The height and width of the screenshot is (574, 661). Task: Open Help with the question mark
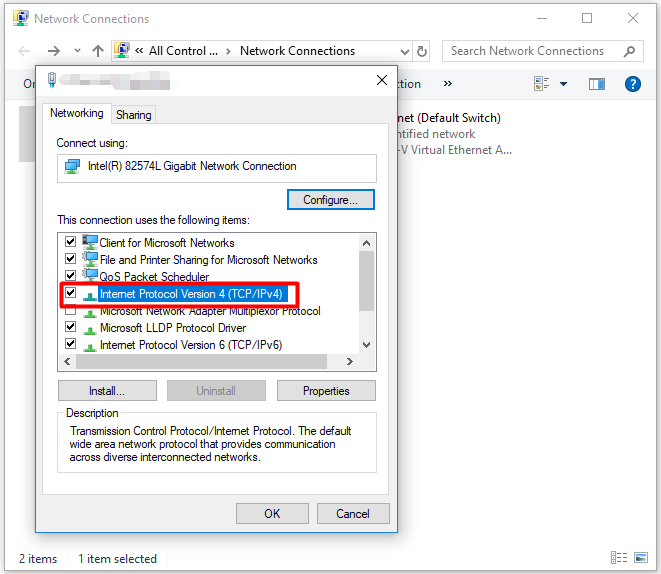click(633, 84)
